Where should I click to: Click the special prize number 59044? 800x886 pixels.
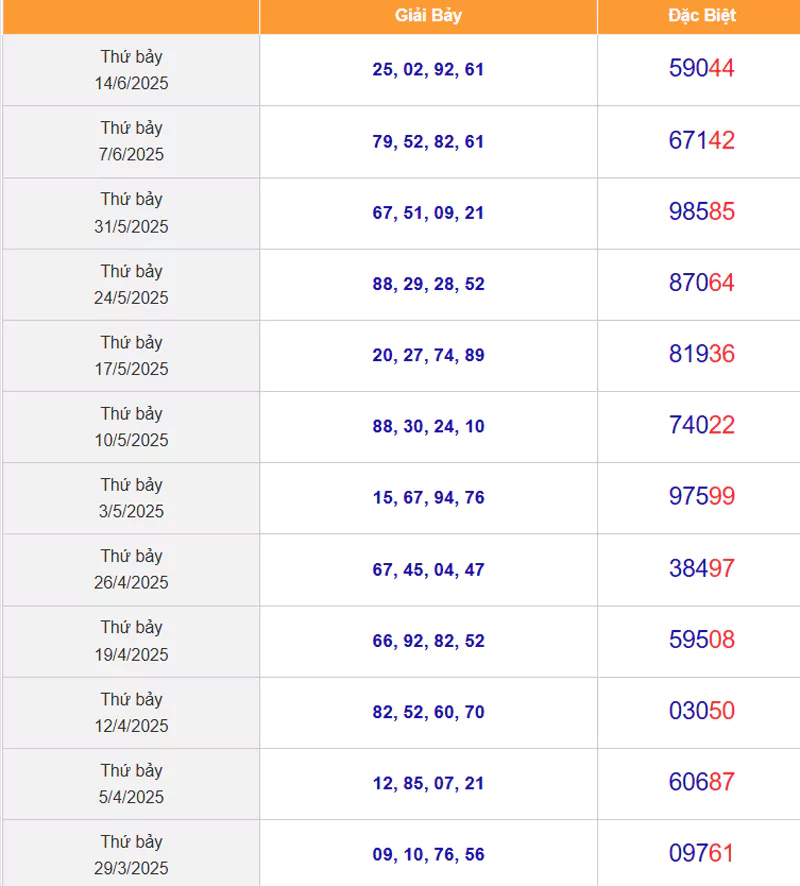(x=702, y=68)
